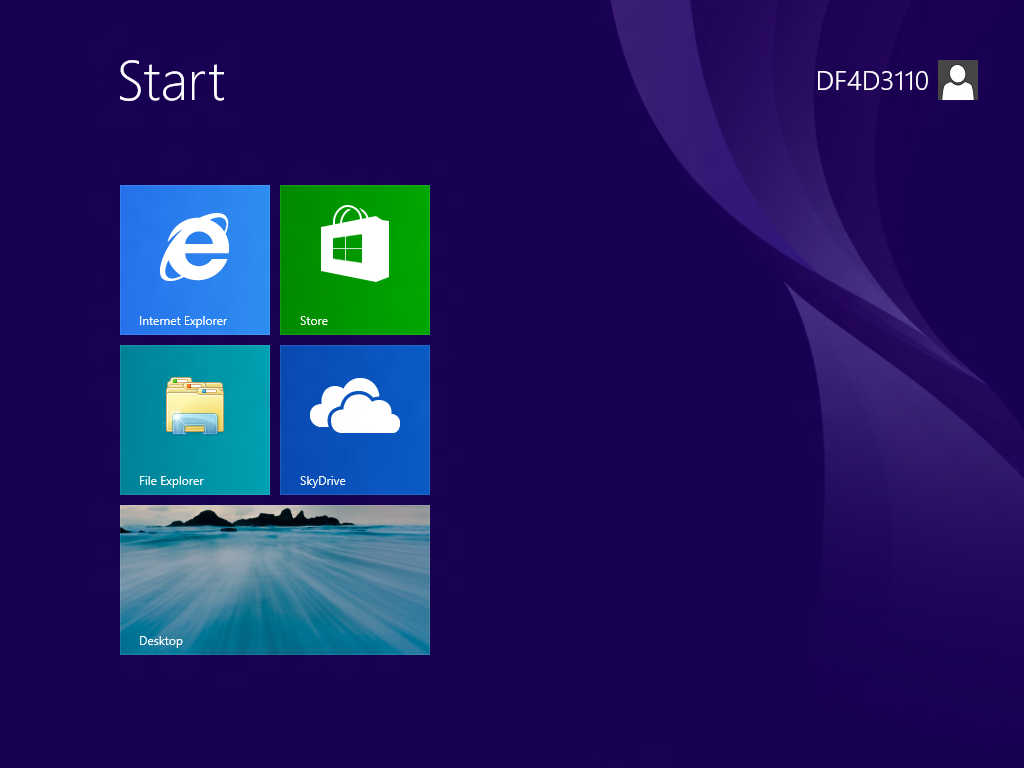The height and width of the screenshot is (768, 1024).
Task: Click the 'Internet Explorer' tile label
Action: (183, 321)
